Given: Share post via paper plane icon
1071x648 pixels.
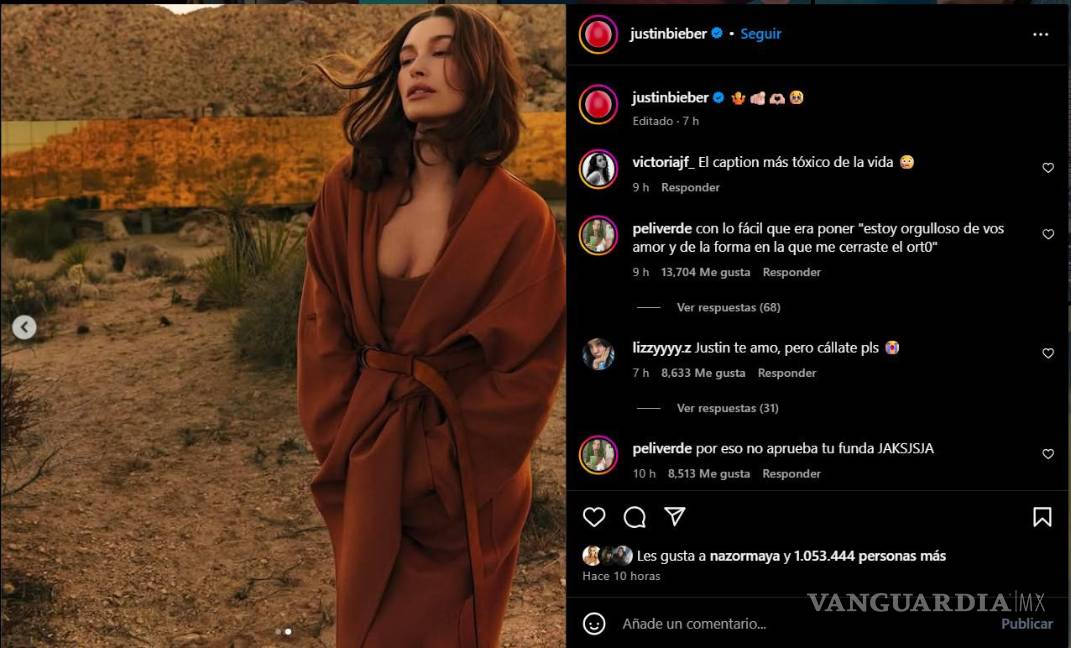Looking at the screenshot, I should 675,516.
